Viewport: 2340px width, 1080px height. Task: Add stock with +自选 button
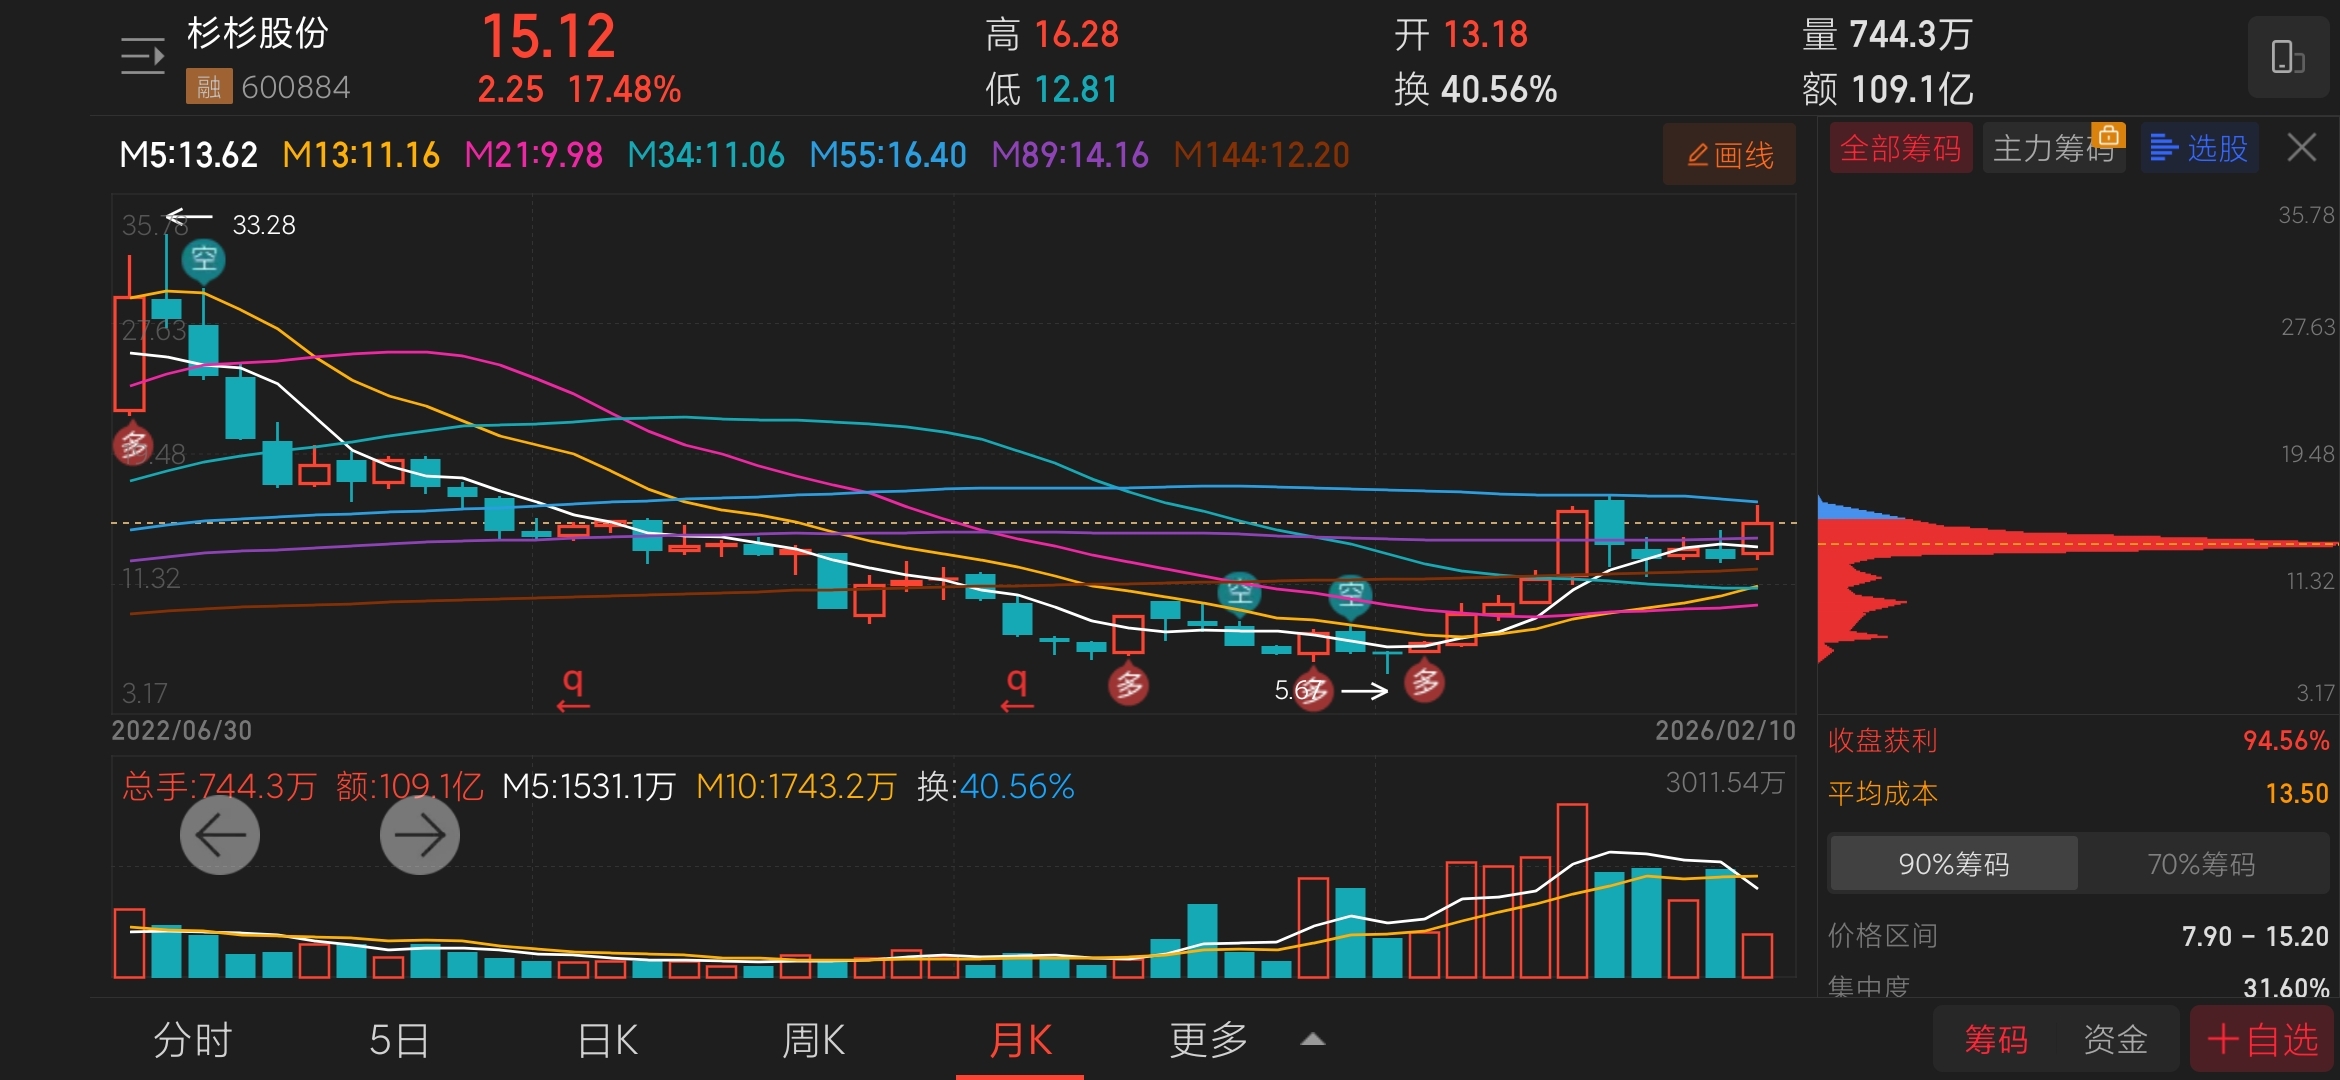pyautogui.click(x=2262, y=1040)
